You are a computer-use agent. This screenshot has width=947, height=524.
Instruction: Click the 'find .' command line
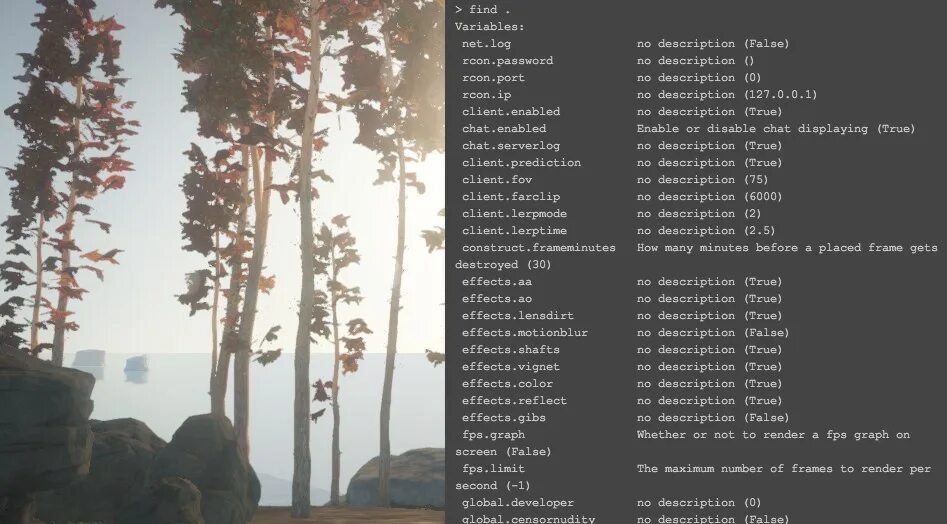(x=483, y=10)
